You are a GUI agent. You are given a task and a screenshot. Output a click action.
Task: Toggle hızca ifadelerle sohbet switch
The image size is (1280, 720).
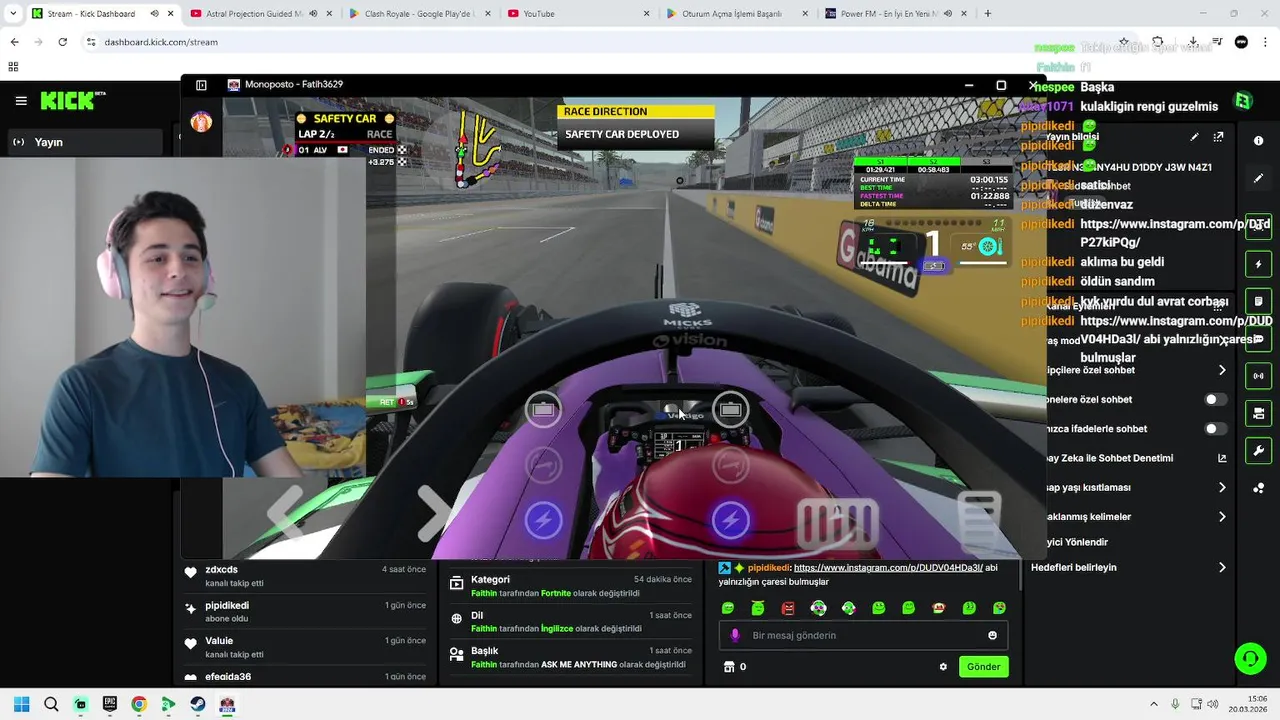click(x=1215, y=428)
